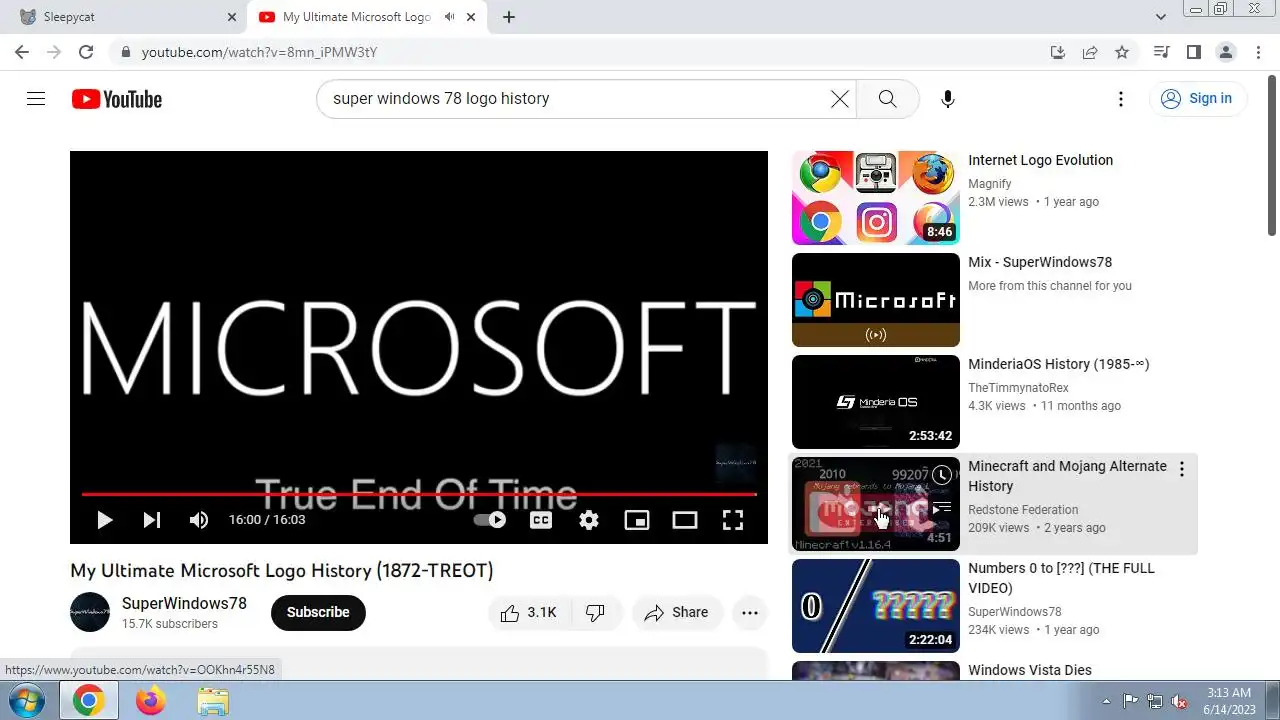The image size is (1280, 720).
Task: Click the muted volume tray icon
Action: tap(1180, 701)
